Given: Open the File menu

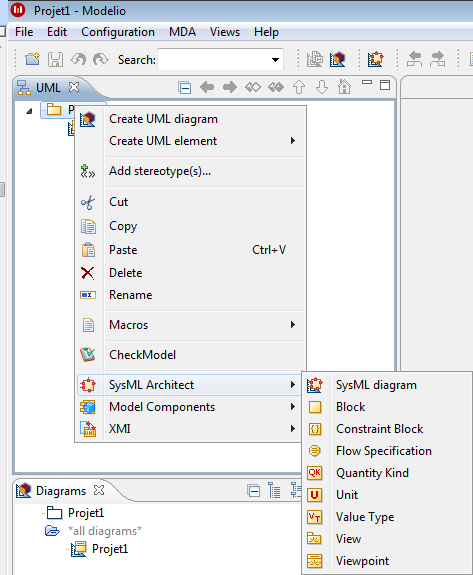Looking at the screenshot, I should point(24,32).
